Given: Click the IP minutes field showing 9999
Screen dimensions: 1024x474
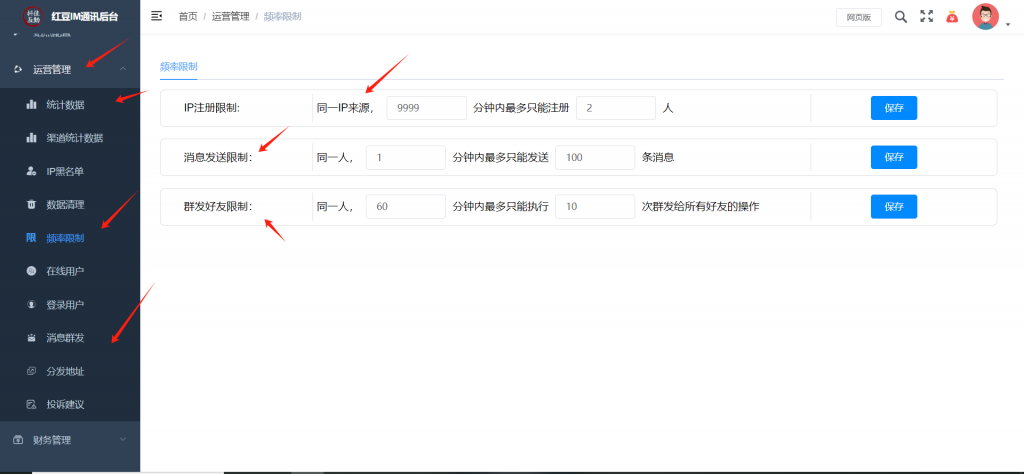Looking at the screenshot, I should 426,108.
